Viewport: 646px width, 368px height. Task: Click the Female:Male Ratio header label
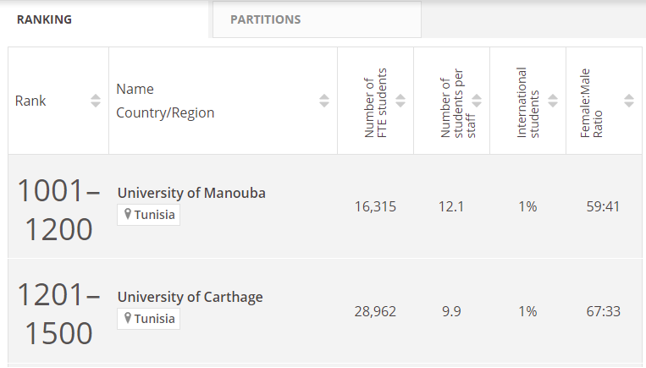(x=591, y=103)
